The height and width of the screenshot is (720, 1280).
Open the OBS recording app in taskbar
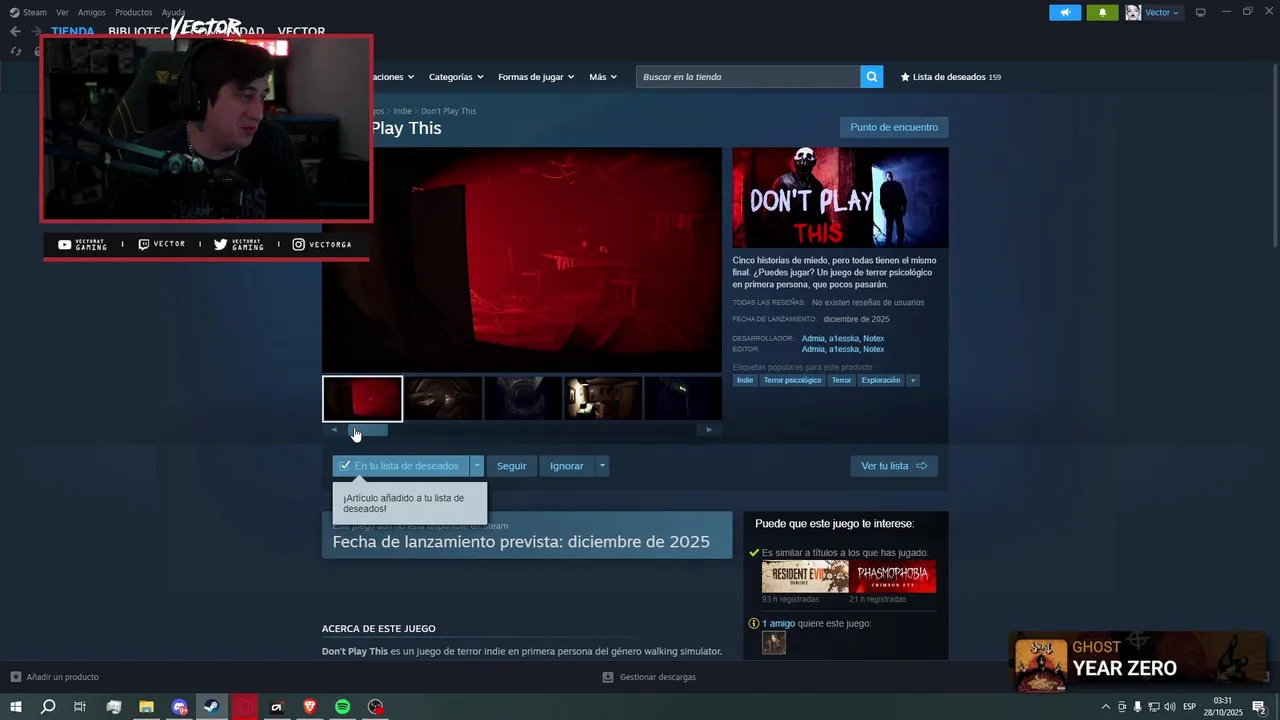tap(375, 707)
